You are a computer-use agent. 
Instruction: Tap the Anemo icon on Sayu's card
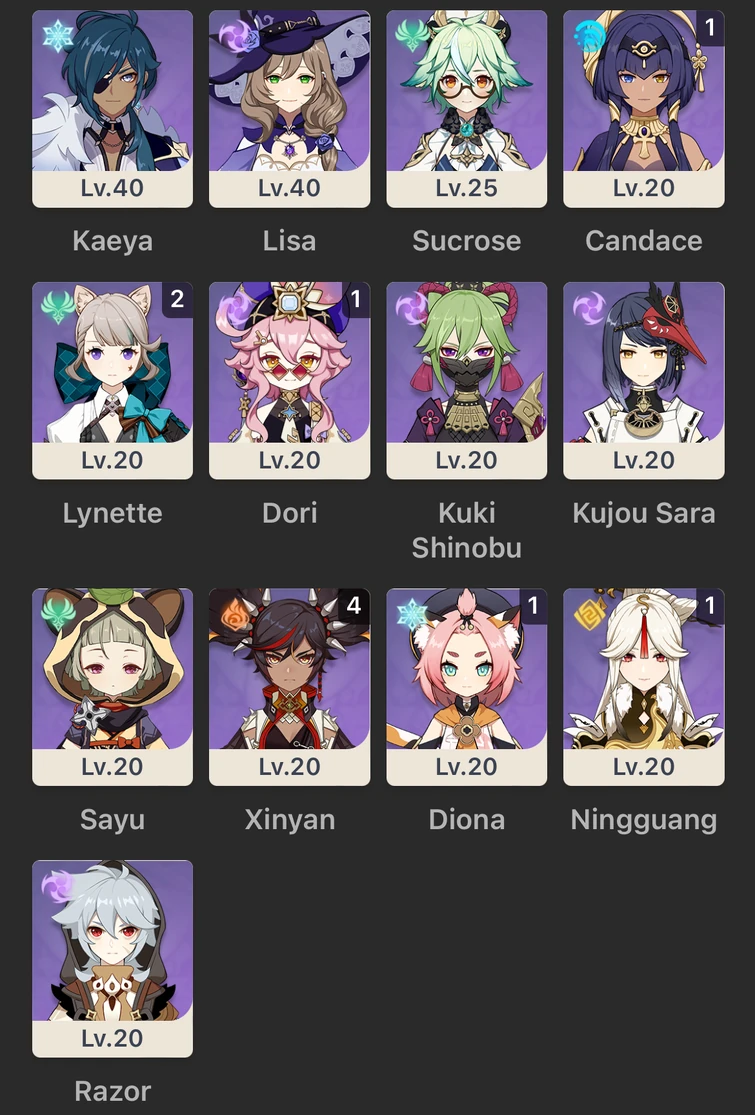pyautogui.click(x=58, y=614)
